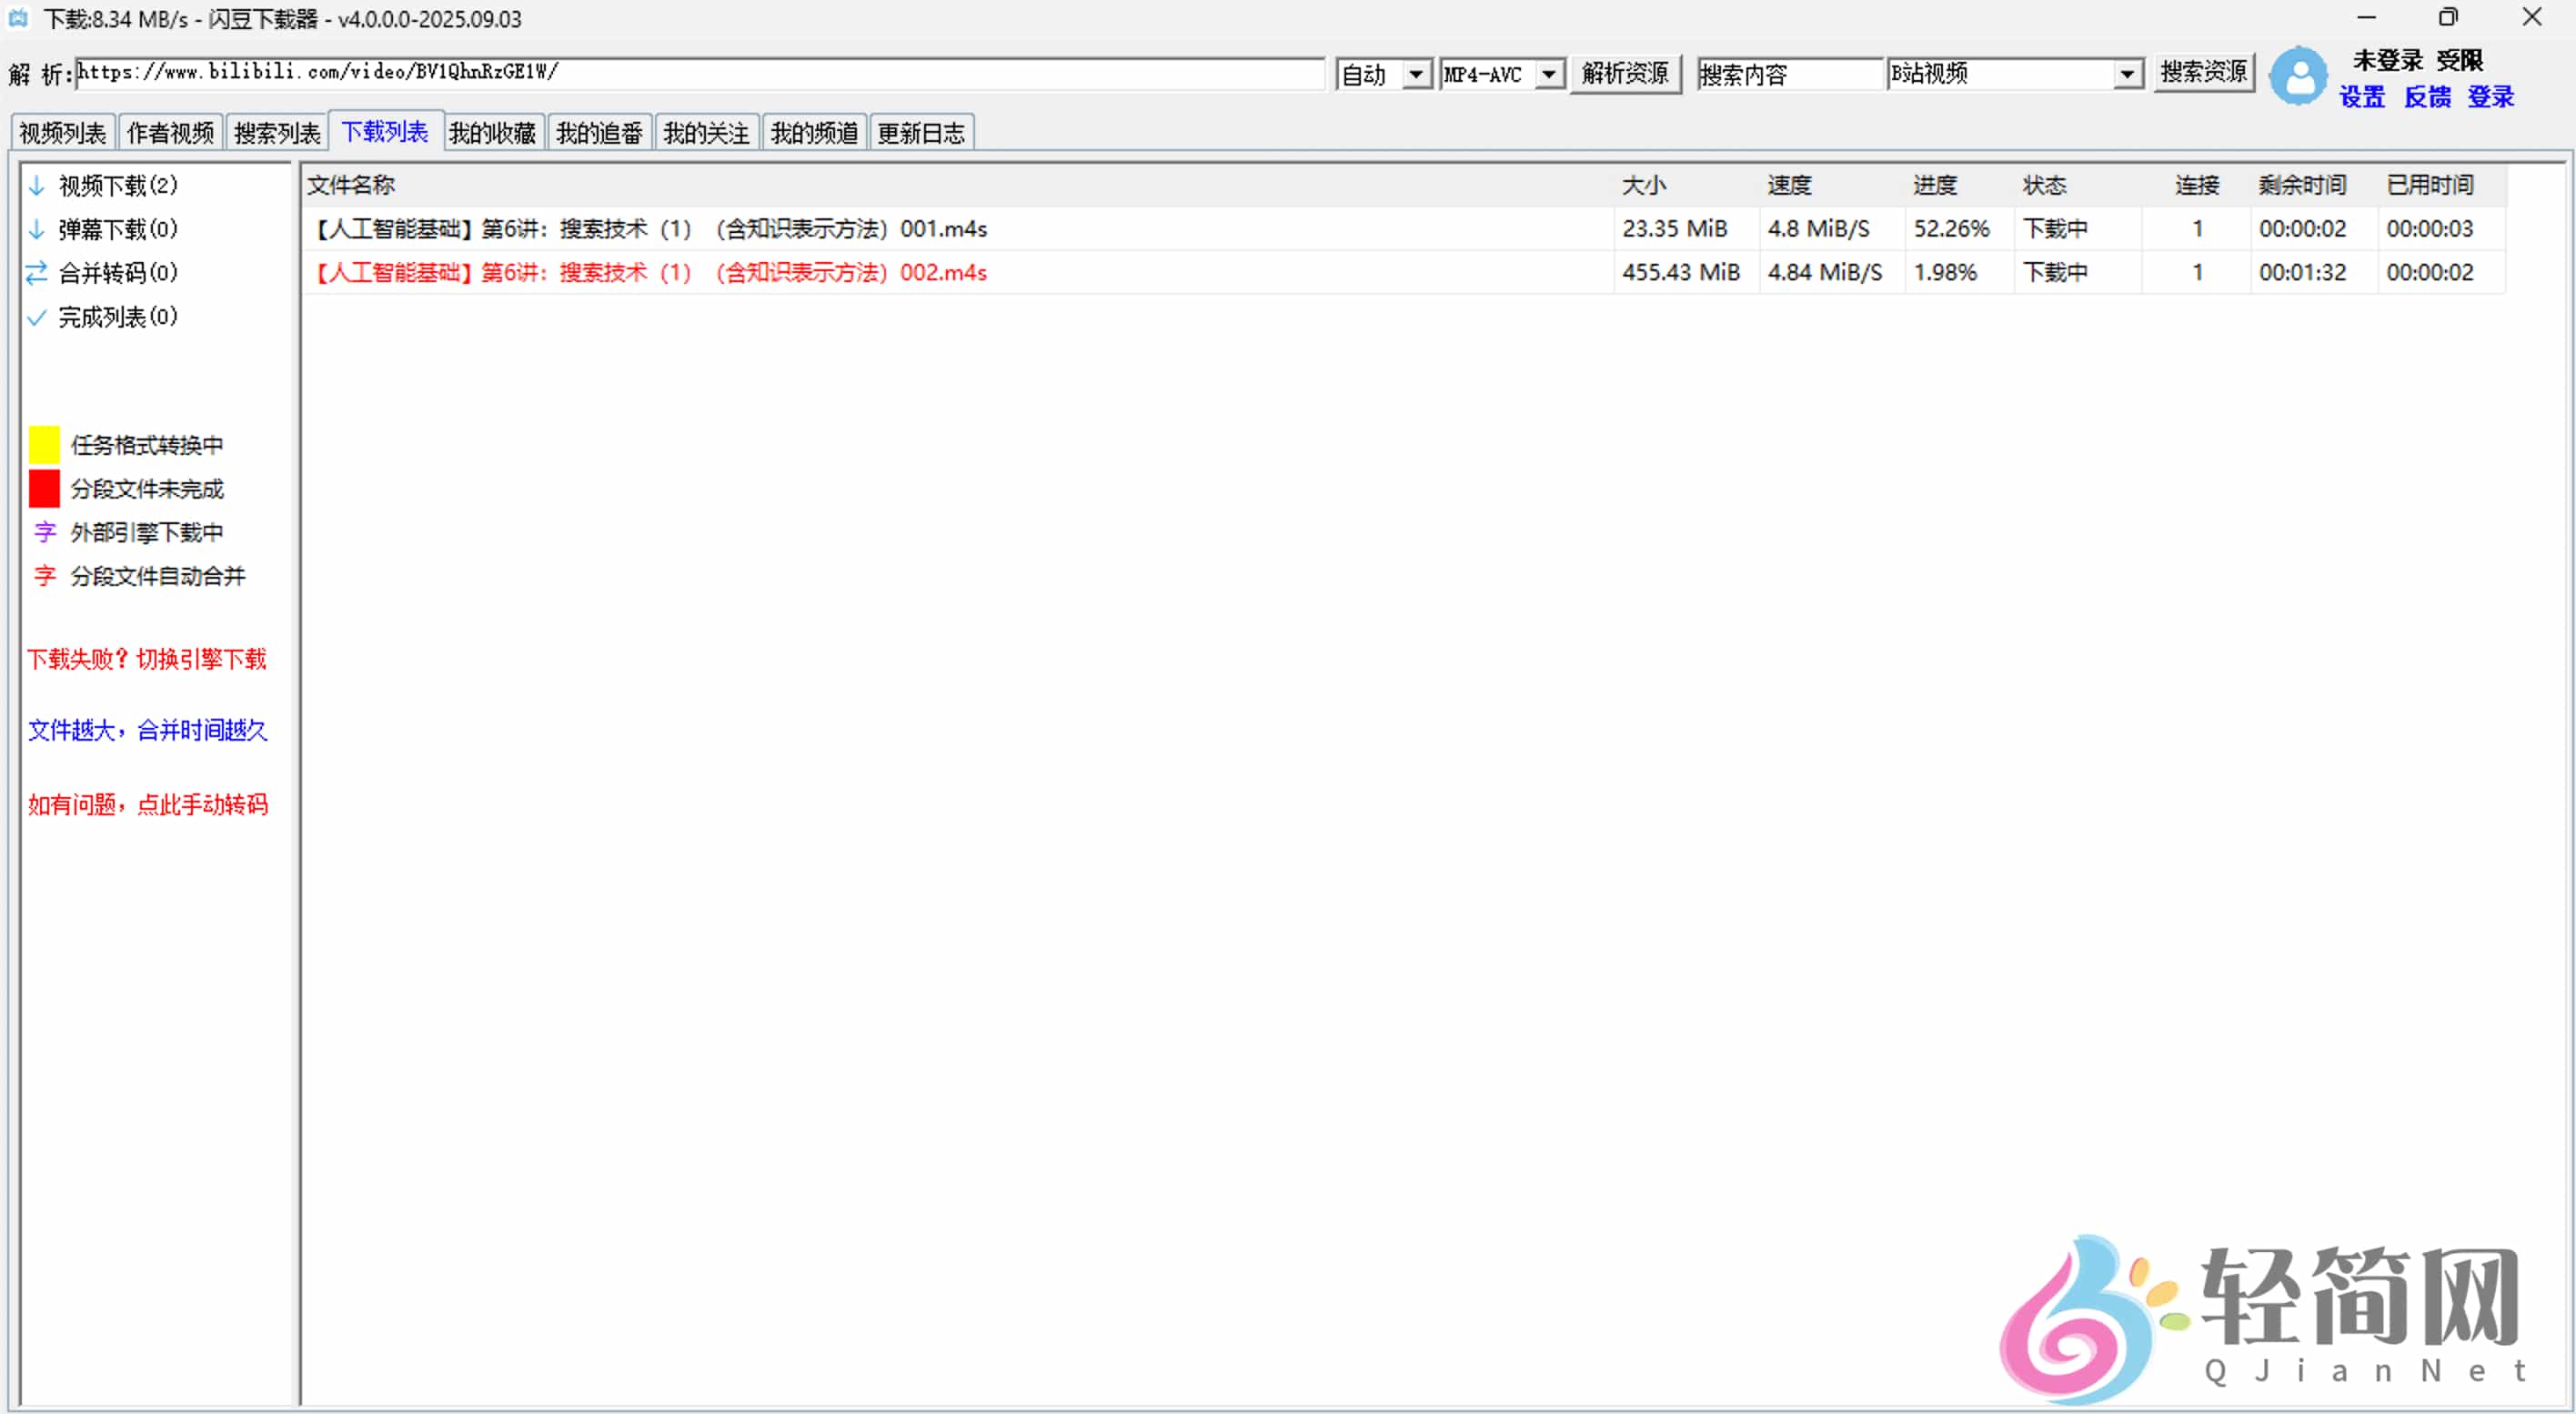Click the completed list checkmark icon
This screenshot has height=1414, width=2576.
pyautogui.click(x=37, y=318)
